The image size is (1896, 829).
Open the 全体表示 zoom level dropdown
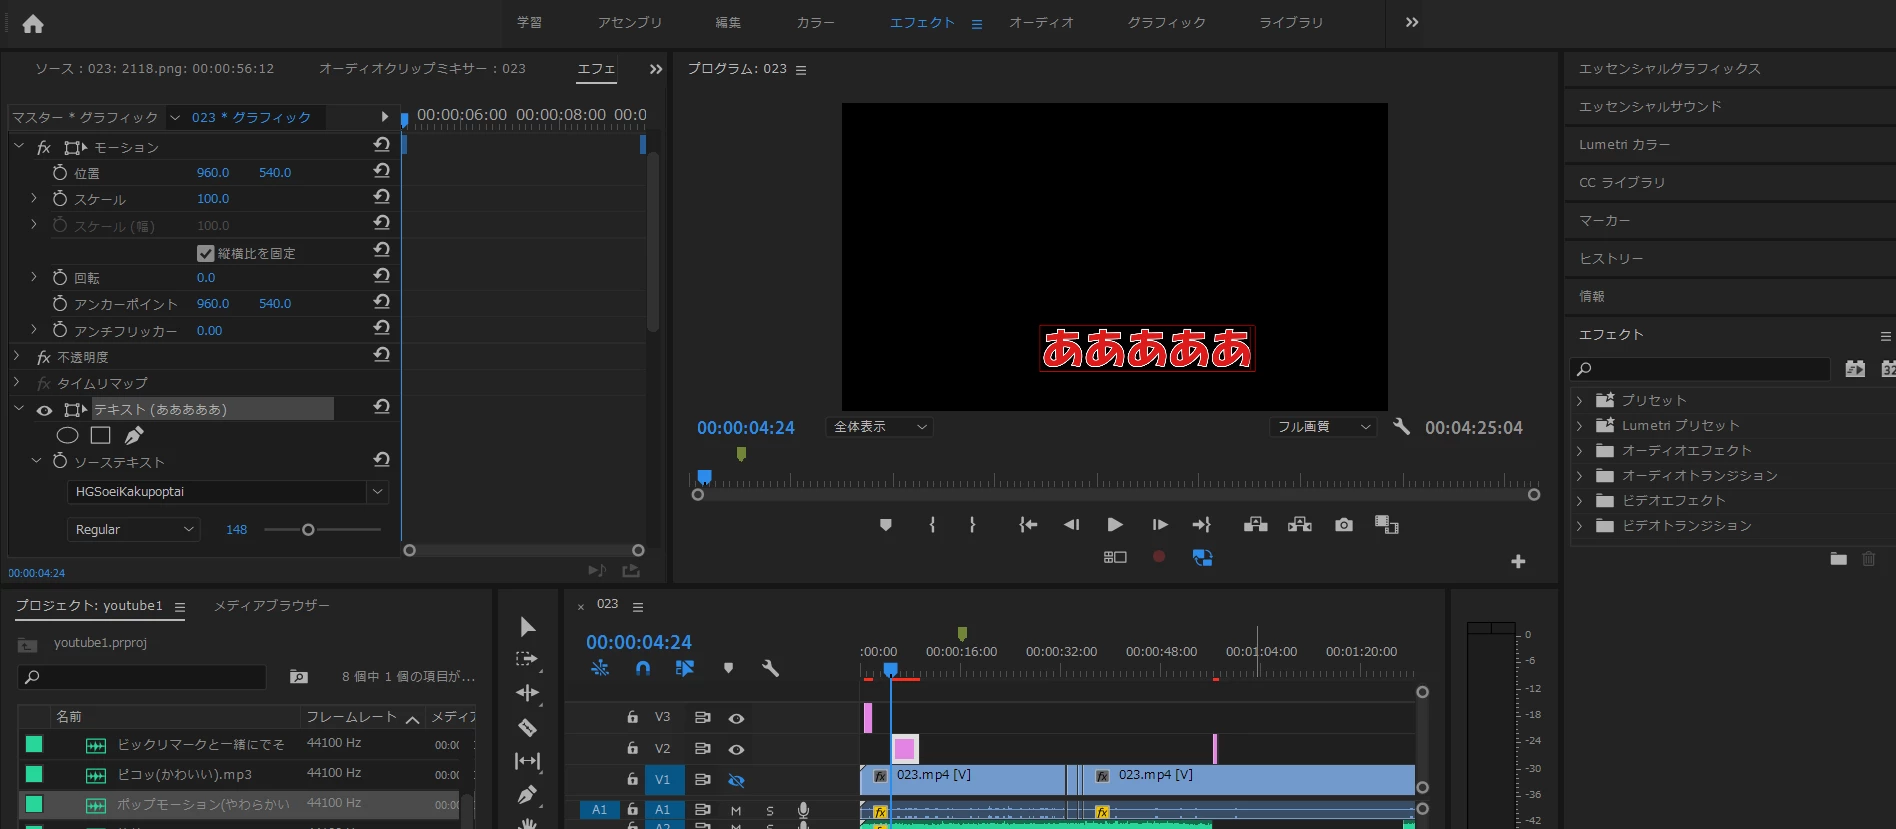tap(880, 427)
